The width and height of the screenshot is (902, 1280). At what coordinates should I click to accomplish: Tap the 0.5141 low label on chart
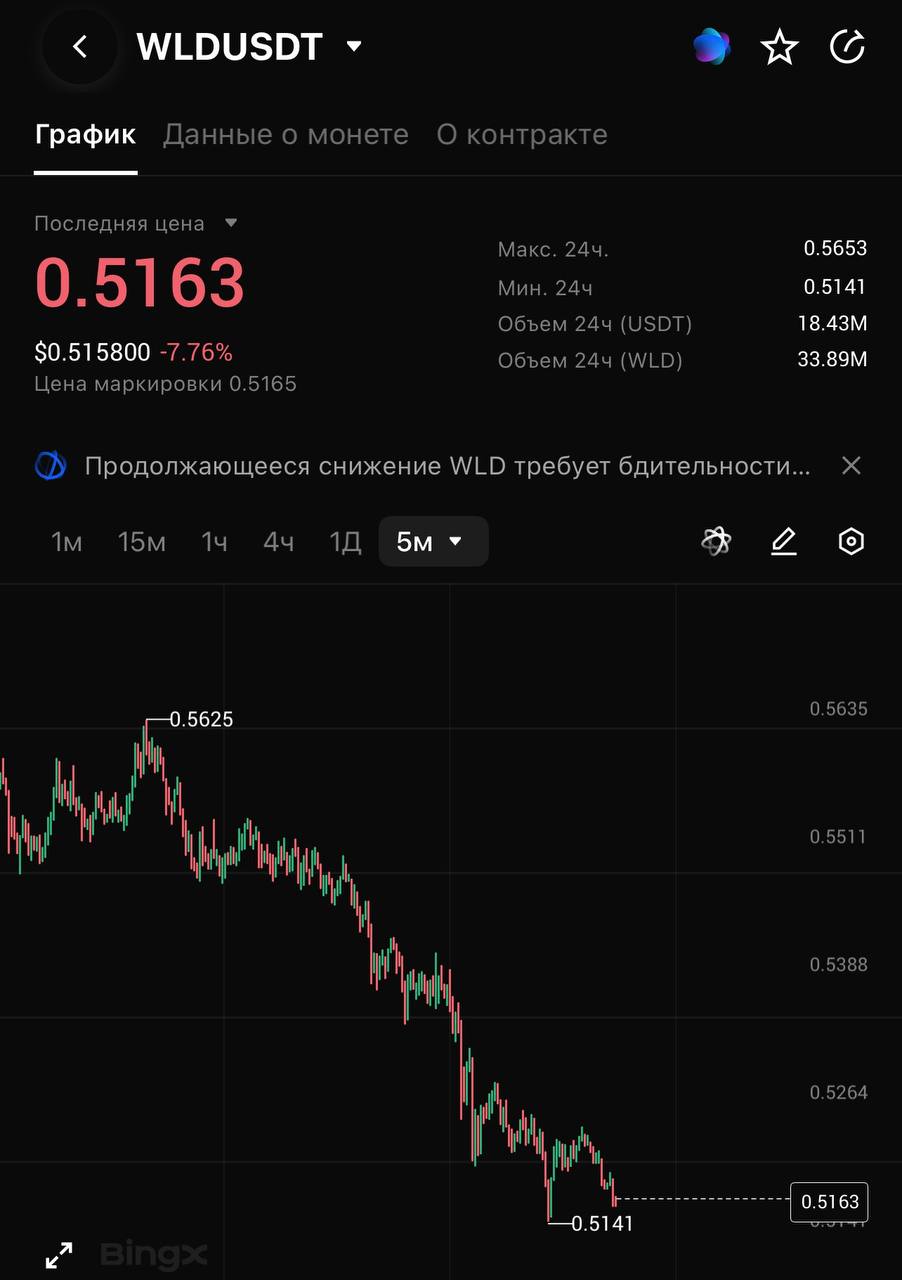tap(602, 1223)
